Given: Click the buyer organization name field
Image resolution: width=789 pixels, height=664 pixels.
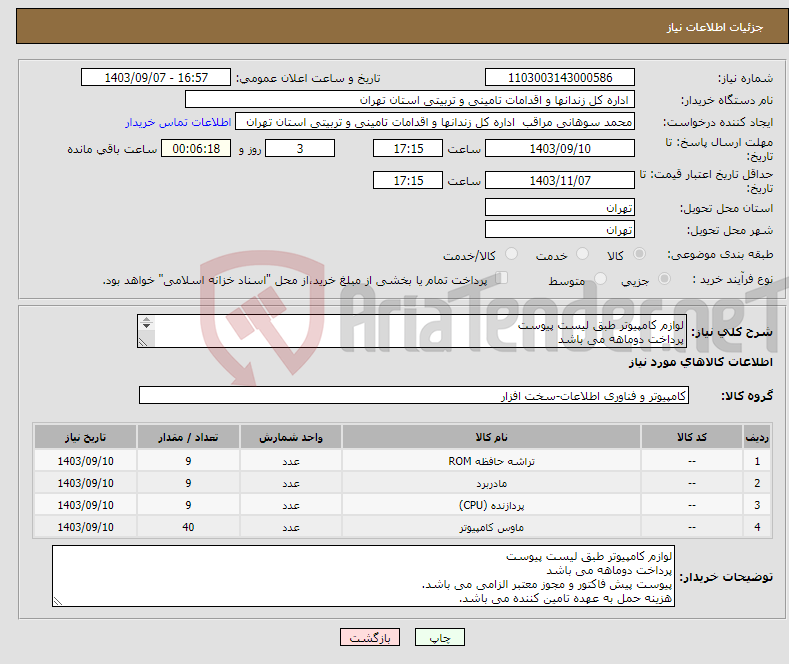Looking at the screenshot, I should pyautogui.click(x=410, y=100).
